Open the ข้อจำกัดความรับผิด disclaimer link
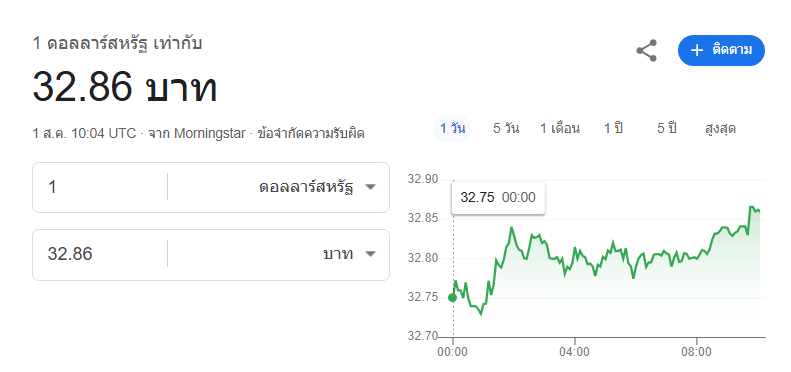 click(x=311, y=134)
